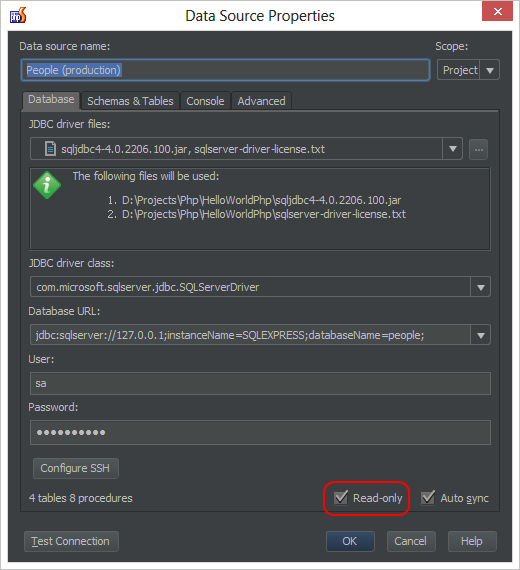The height and width of the screenshot is (570, 520).
Task: Open the Database URL dropdown arrow
Action: (481, 335)
